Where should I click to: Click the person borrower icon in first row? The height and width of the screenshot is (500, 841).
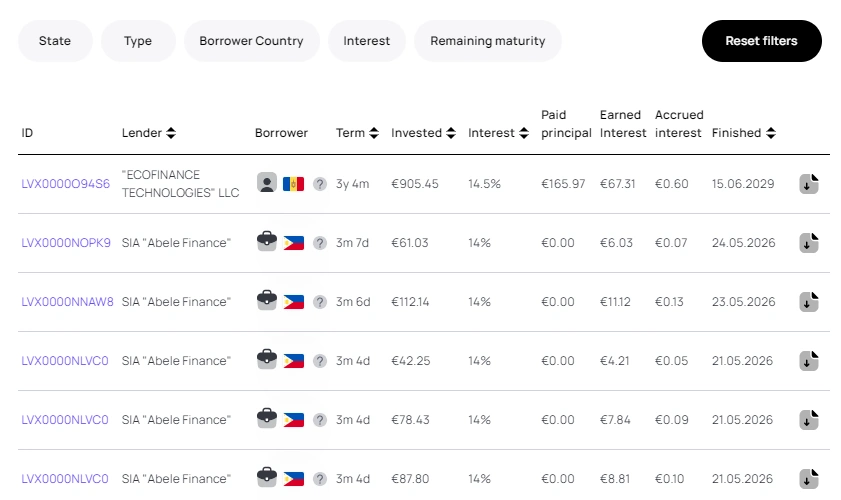click(266, 183)
